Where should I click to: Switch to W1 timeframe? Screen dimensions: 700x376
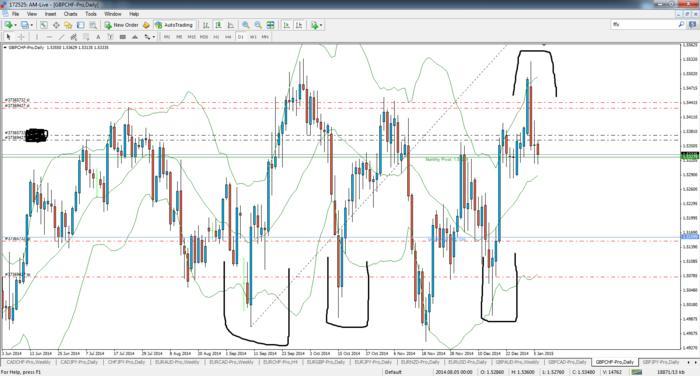[253, 37]
